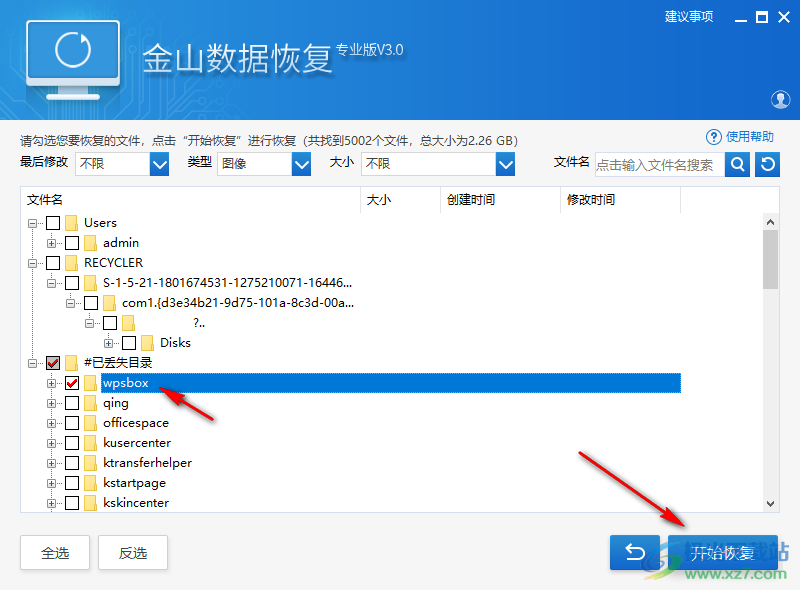Click the 全选 button

coord(55,552)
